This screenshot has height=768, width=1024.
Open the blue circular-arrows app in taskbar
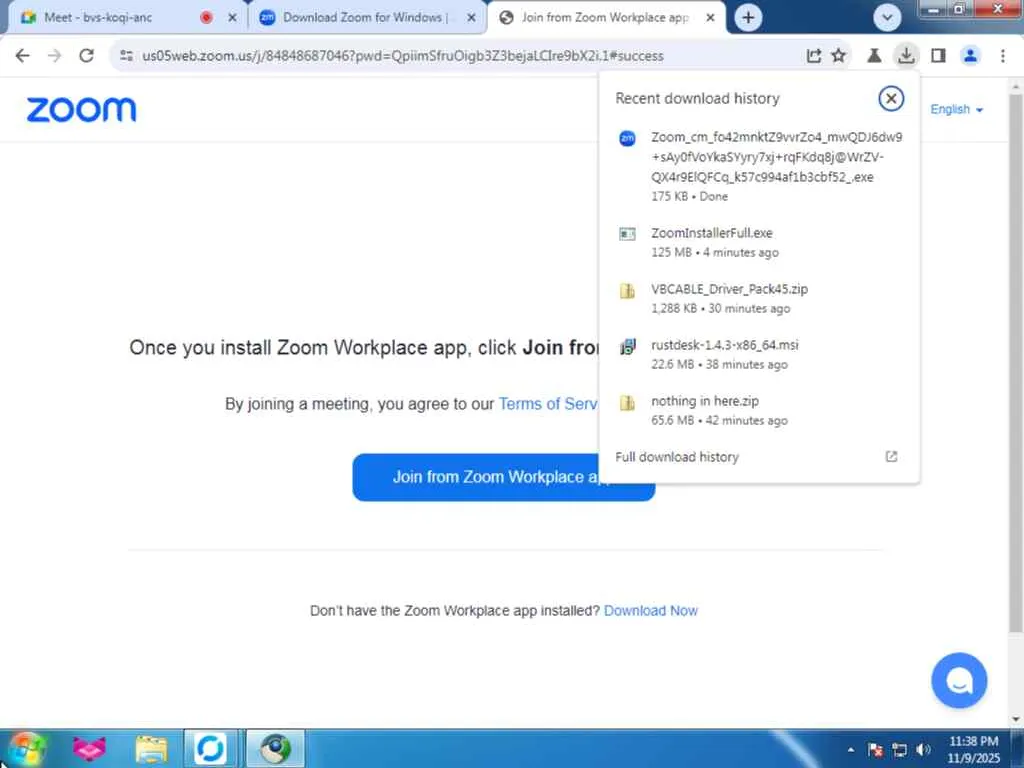[x=210, y=748]
